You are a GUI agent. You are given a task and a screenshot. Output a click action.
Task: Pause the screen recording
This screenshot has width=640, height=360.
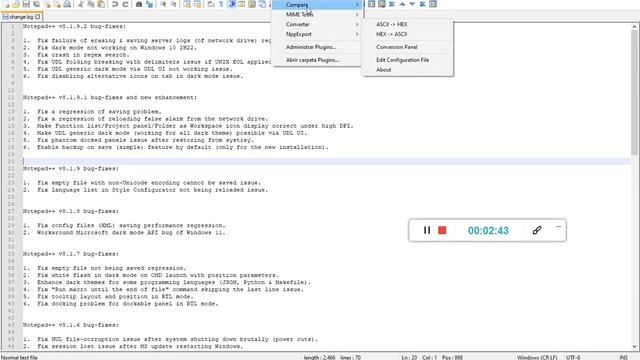[427, 230]
